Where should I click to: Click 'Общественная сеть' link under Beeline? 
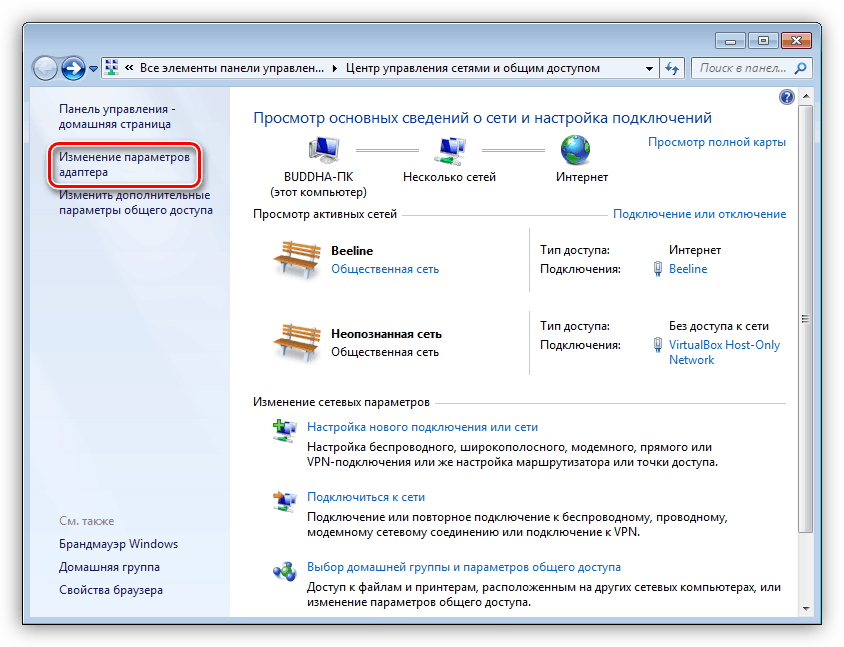pyautogui.click(x=385, y=269)
